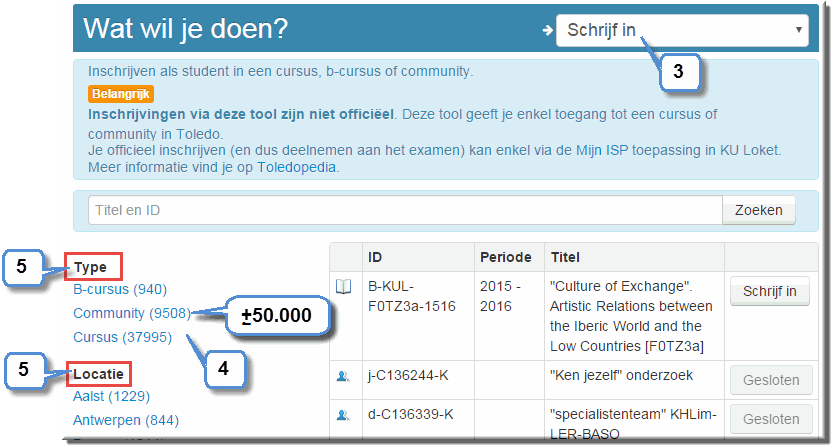Click the community icon for d-C136339-K
The image size is (835, 448).
(x=343, y=416)
